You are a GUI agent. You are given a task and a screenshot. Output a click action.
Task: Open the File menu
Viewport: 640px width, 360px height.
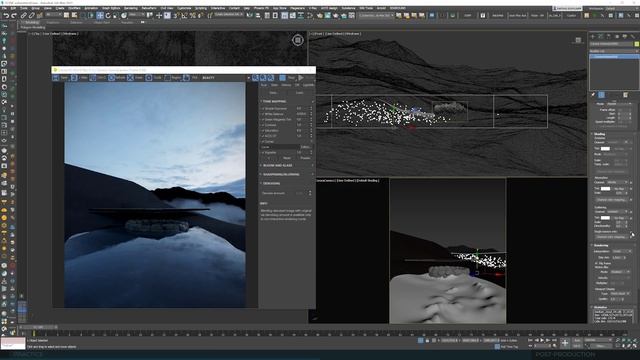coord(4,8)
